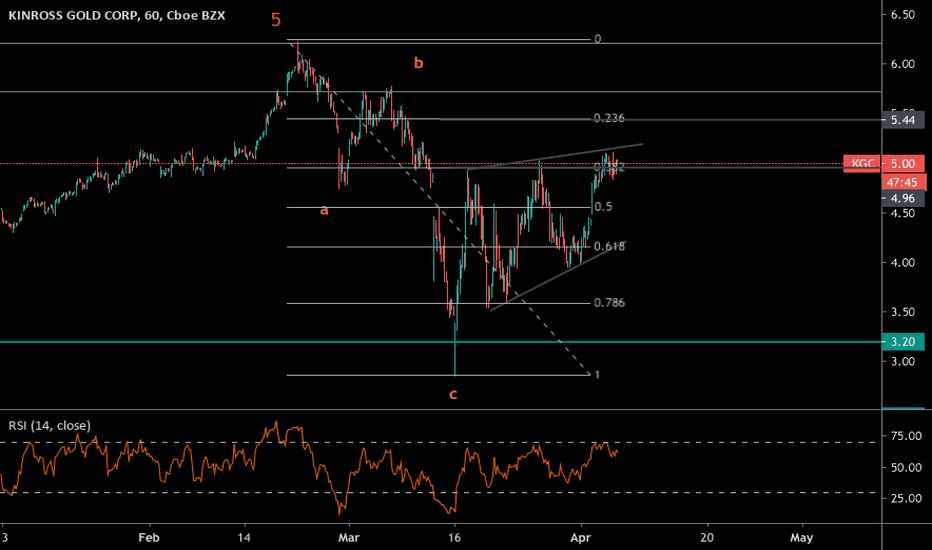Viewport: 932px width, 550px height.
Task: Click the 6.50 price scale value
Action: click(903, 15)
